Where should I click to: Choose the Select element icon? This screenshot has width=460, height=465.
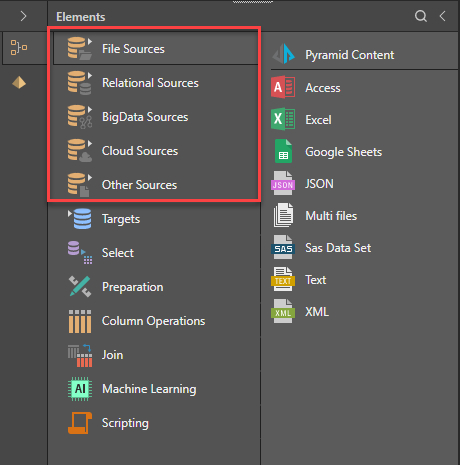click(80, 253)
